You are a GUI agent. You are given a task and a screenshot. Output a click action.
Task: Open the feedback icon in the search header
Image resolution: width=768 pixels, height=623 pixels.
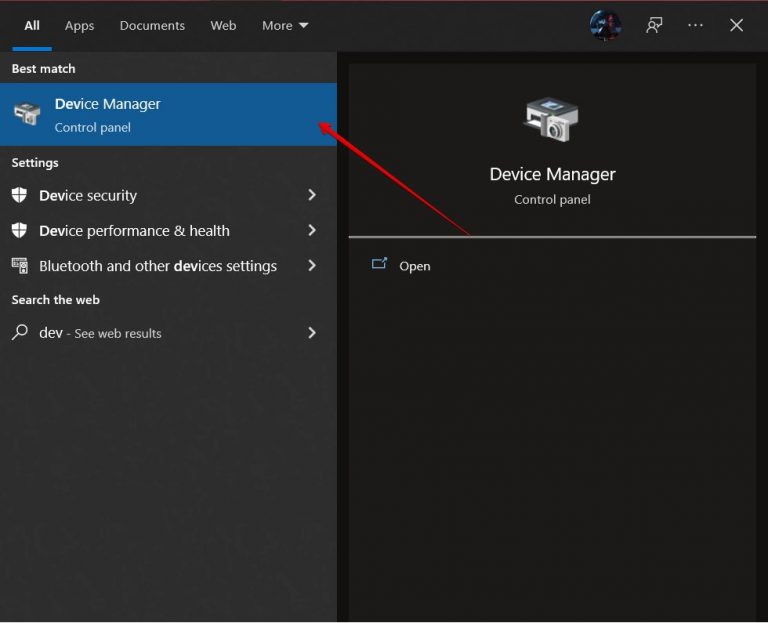[654, 25]
